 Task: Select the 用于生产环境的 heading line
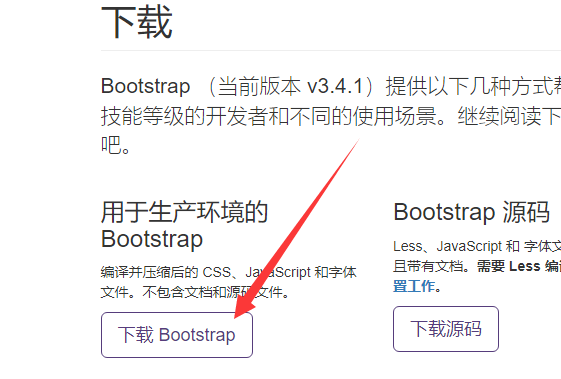184,212
